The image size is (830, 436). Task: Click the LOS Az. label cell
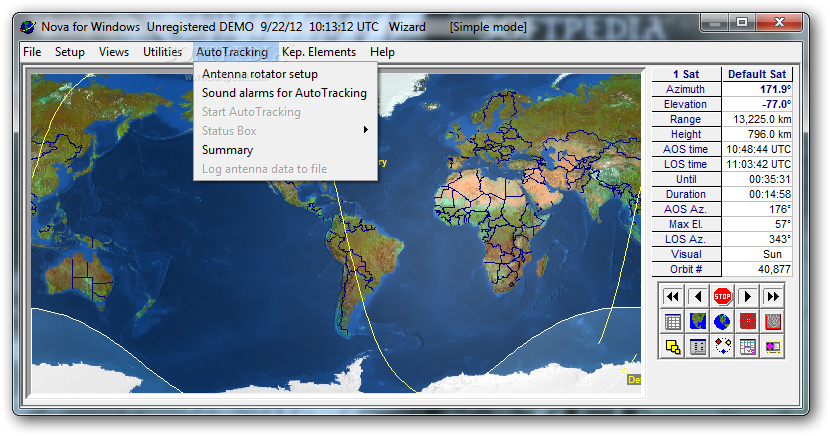click(686, 239)
